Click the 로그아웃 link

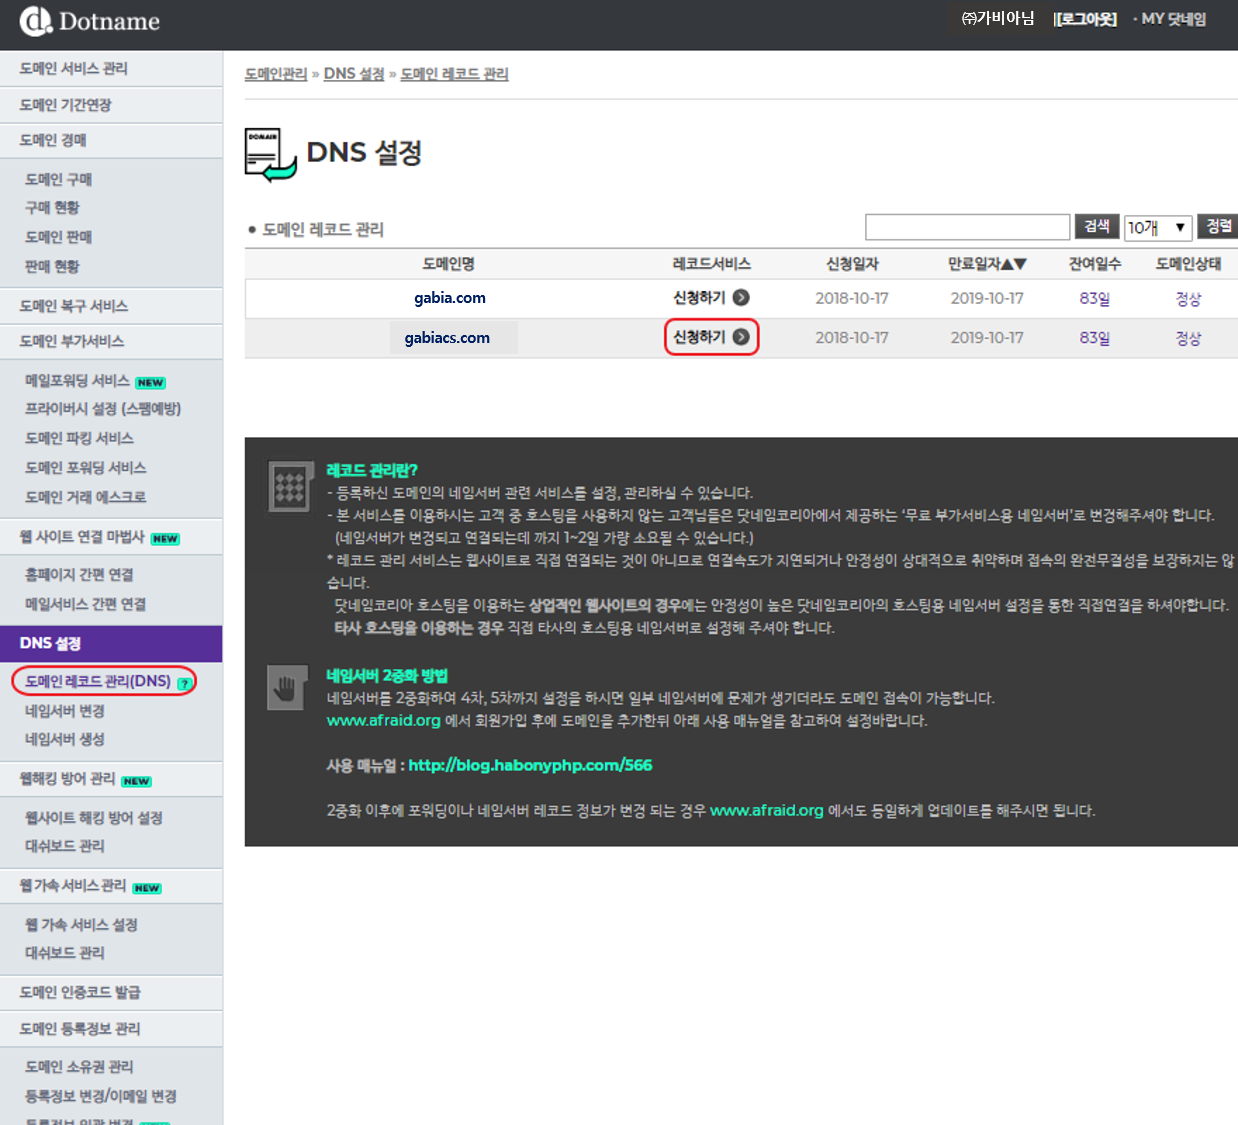tap(1085, 19)
